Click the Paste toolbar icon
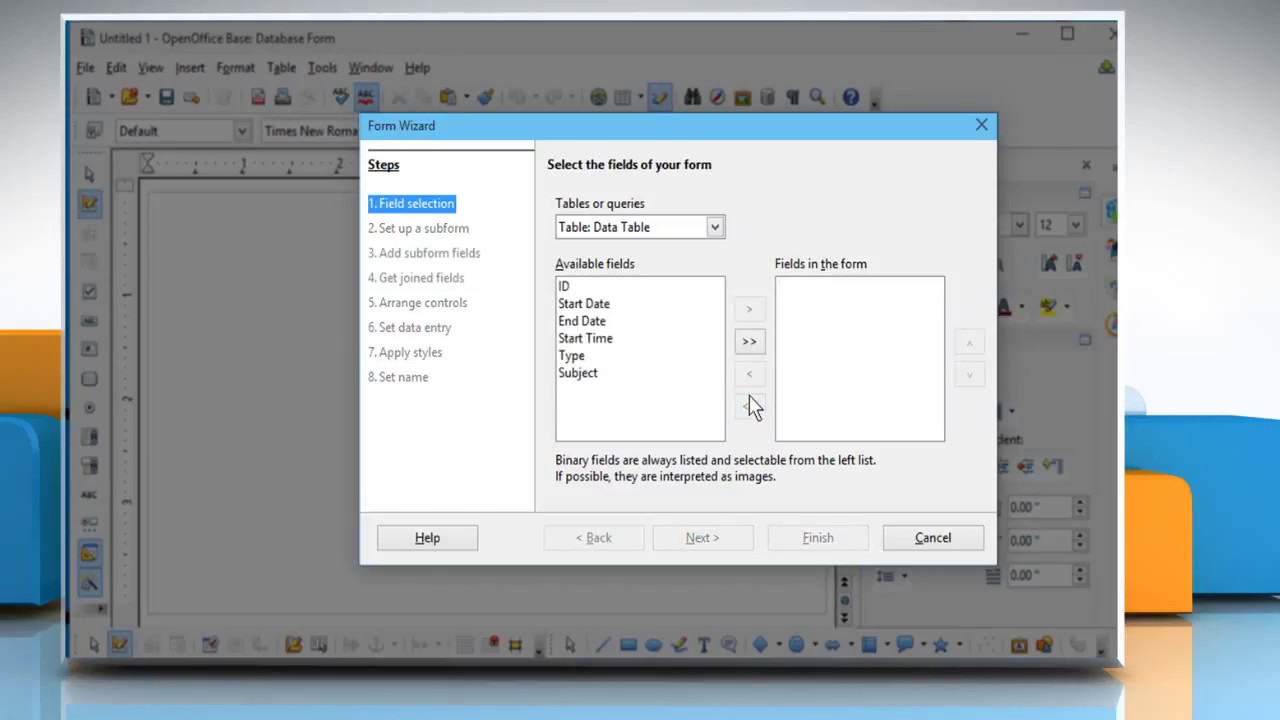 [x=448, y=97]
